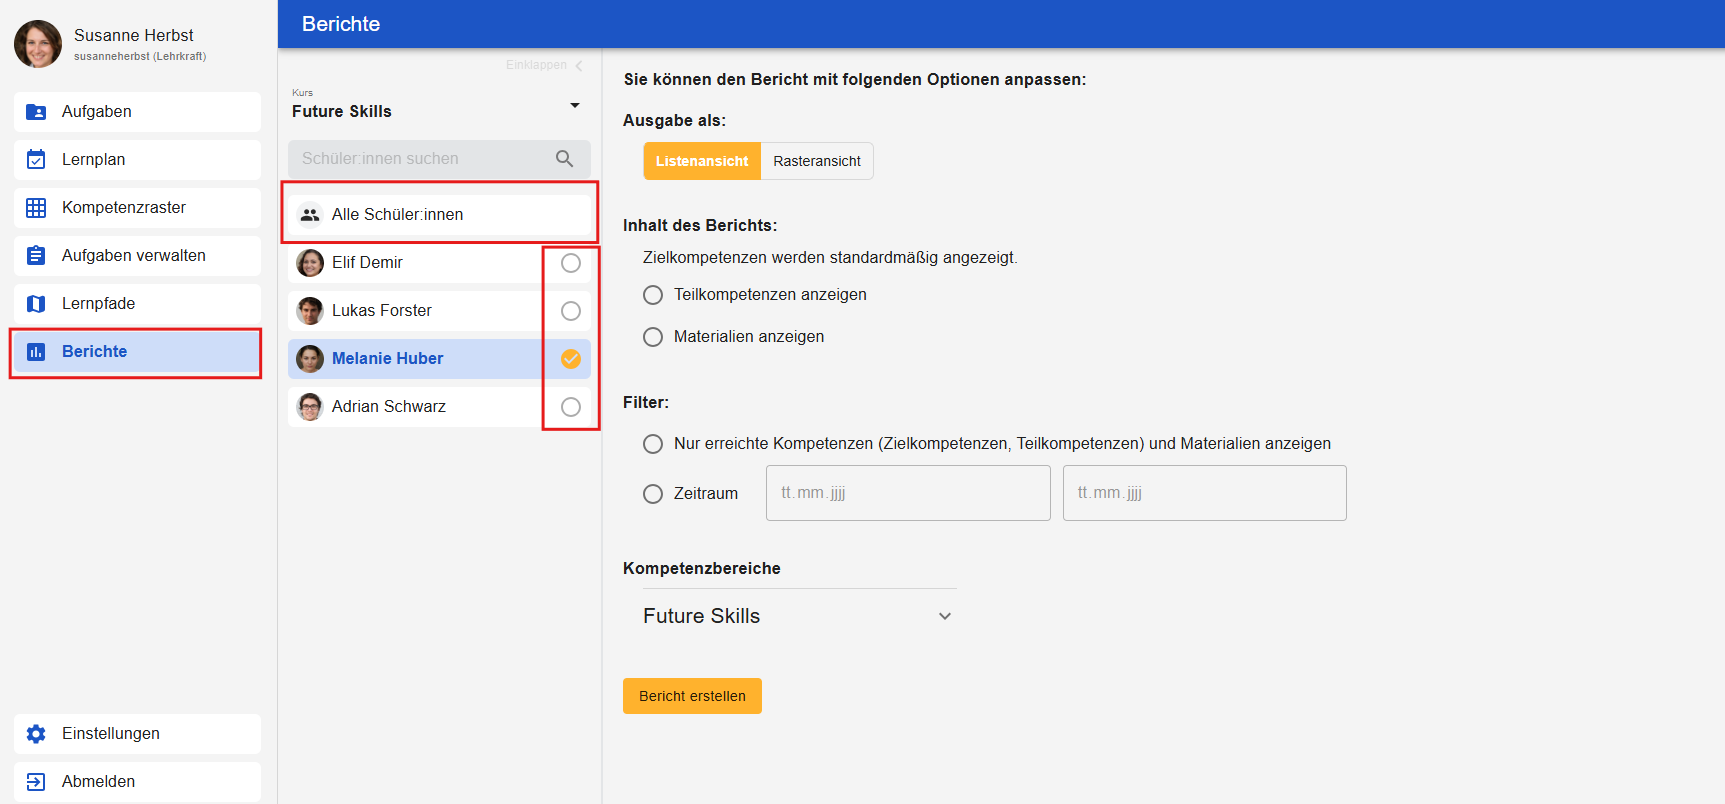Viewport: 1725px width, 804px height.
Task: Click the first Zeitraum date field
Action: point(907,493)
